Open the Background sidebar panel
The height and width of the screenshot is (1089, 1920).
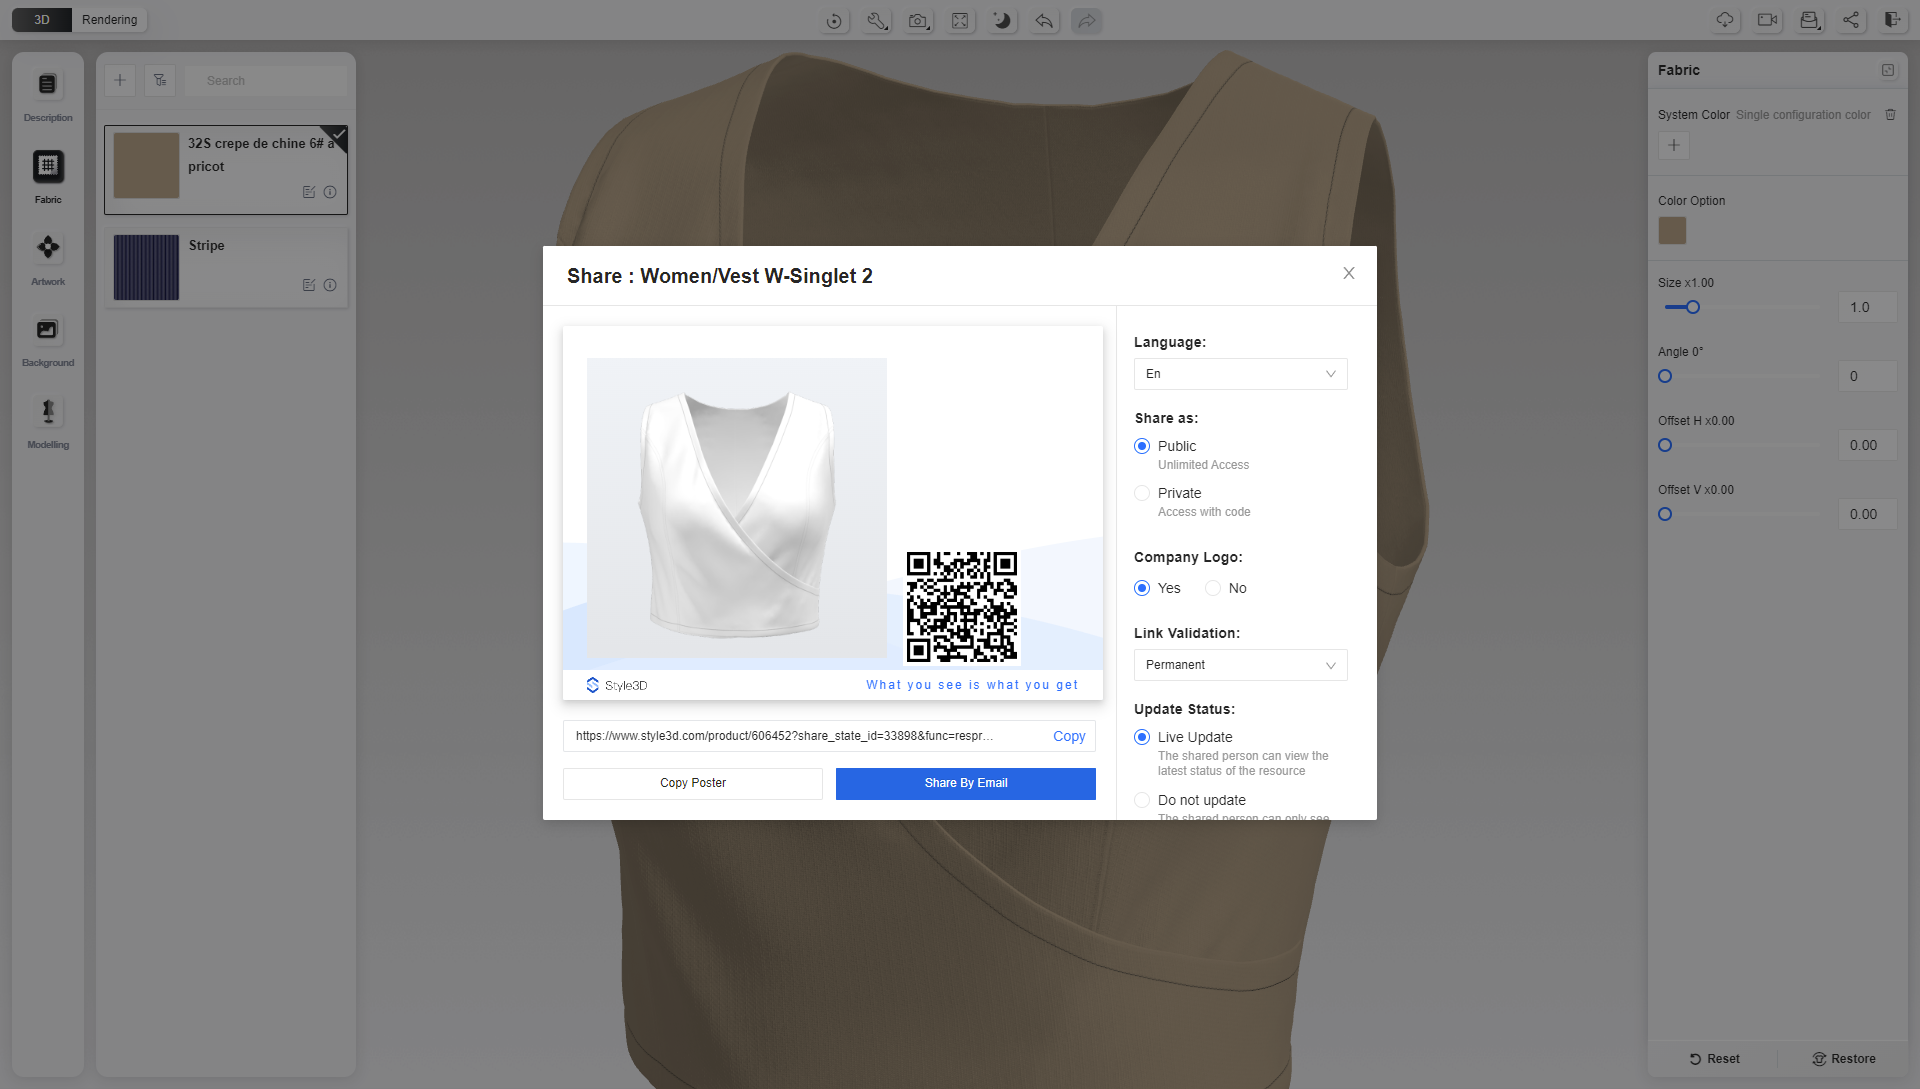point(48,330)
